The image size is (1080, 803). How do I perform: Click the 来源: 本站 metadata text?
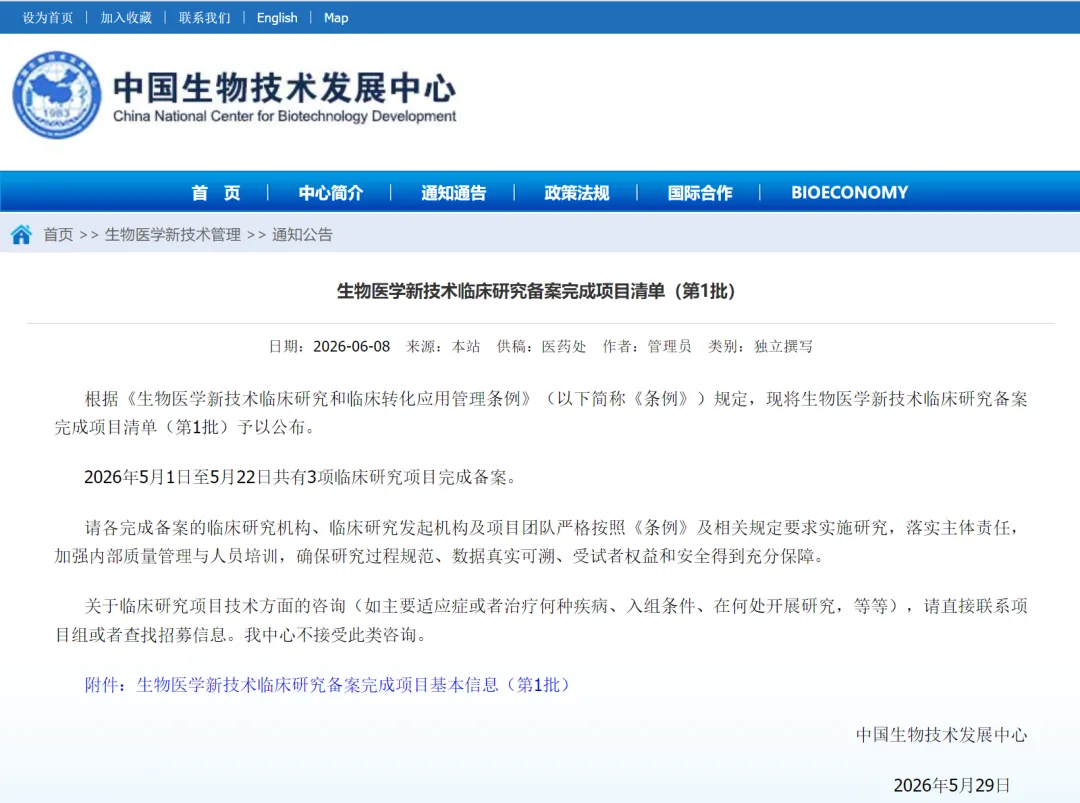[x=443, y=346]
